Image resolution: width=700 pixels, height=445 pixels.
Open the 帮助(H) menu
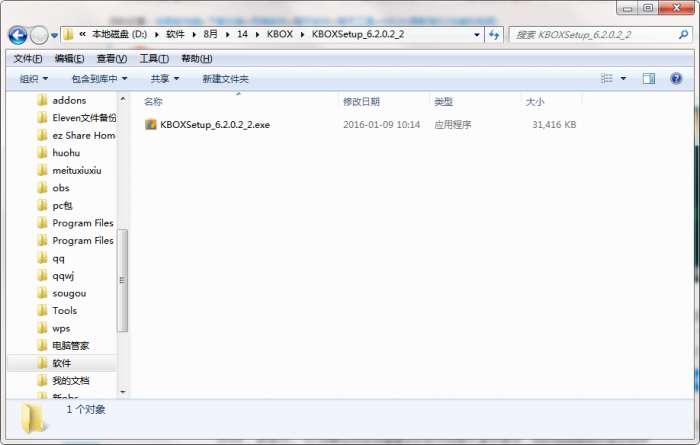click(196, 58)
